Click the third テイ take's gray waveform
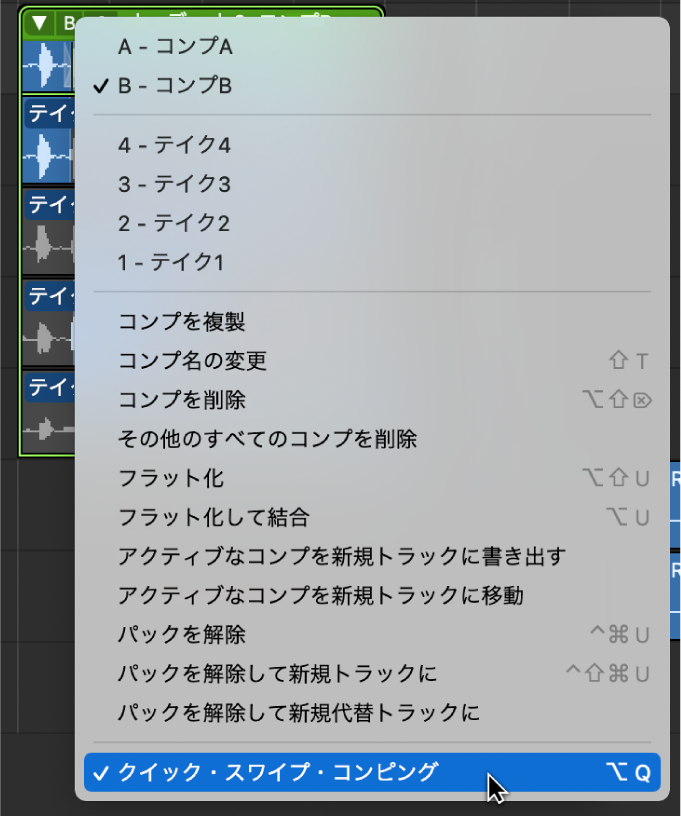 pyautogui.click(x=48, y=338)
